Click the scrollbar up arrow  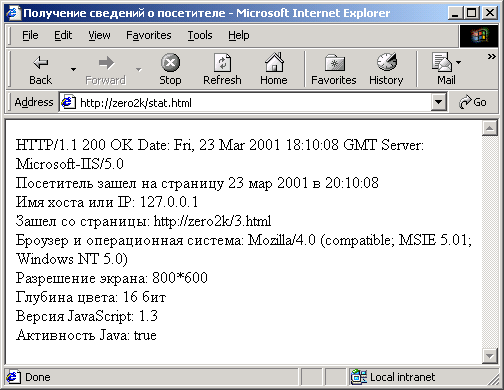point(490,128)
